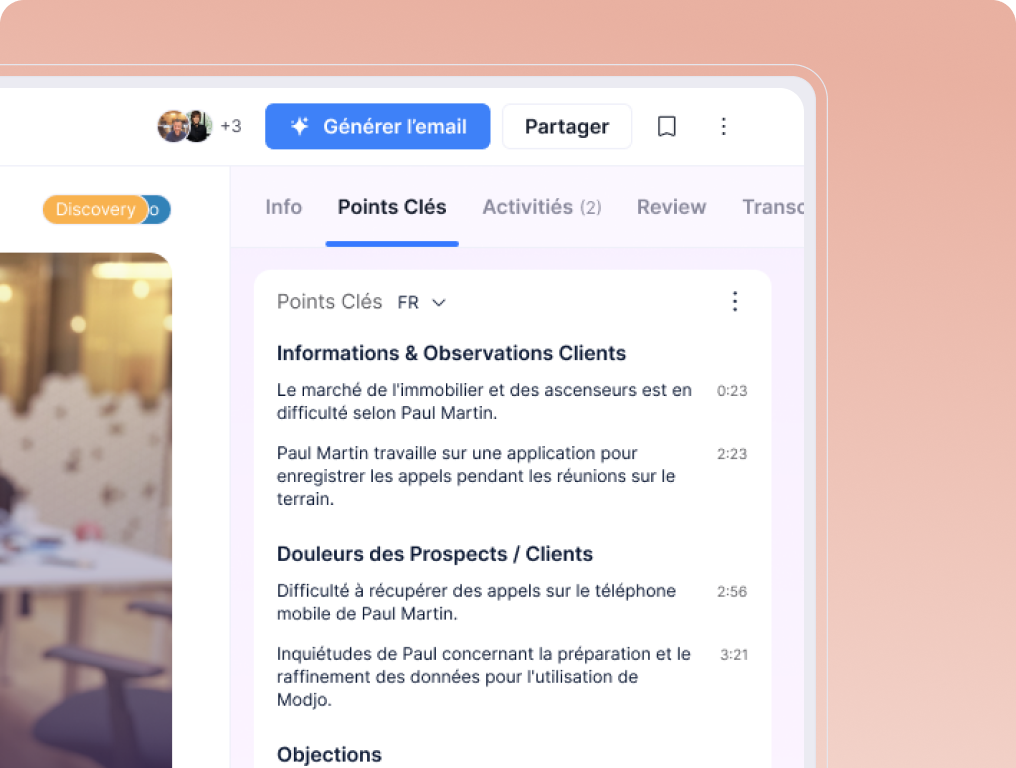Click the meeting video thumbnail
This screenshot has height=768, width=1016.
(86, 511)
